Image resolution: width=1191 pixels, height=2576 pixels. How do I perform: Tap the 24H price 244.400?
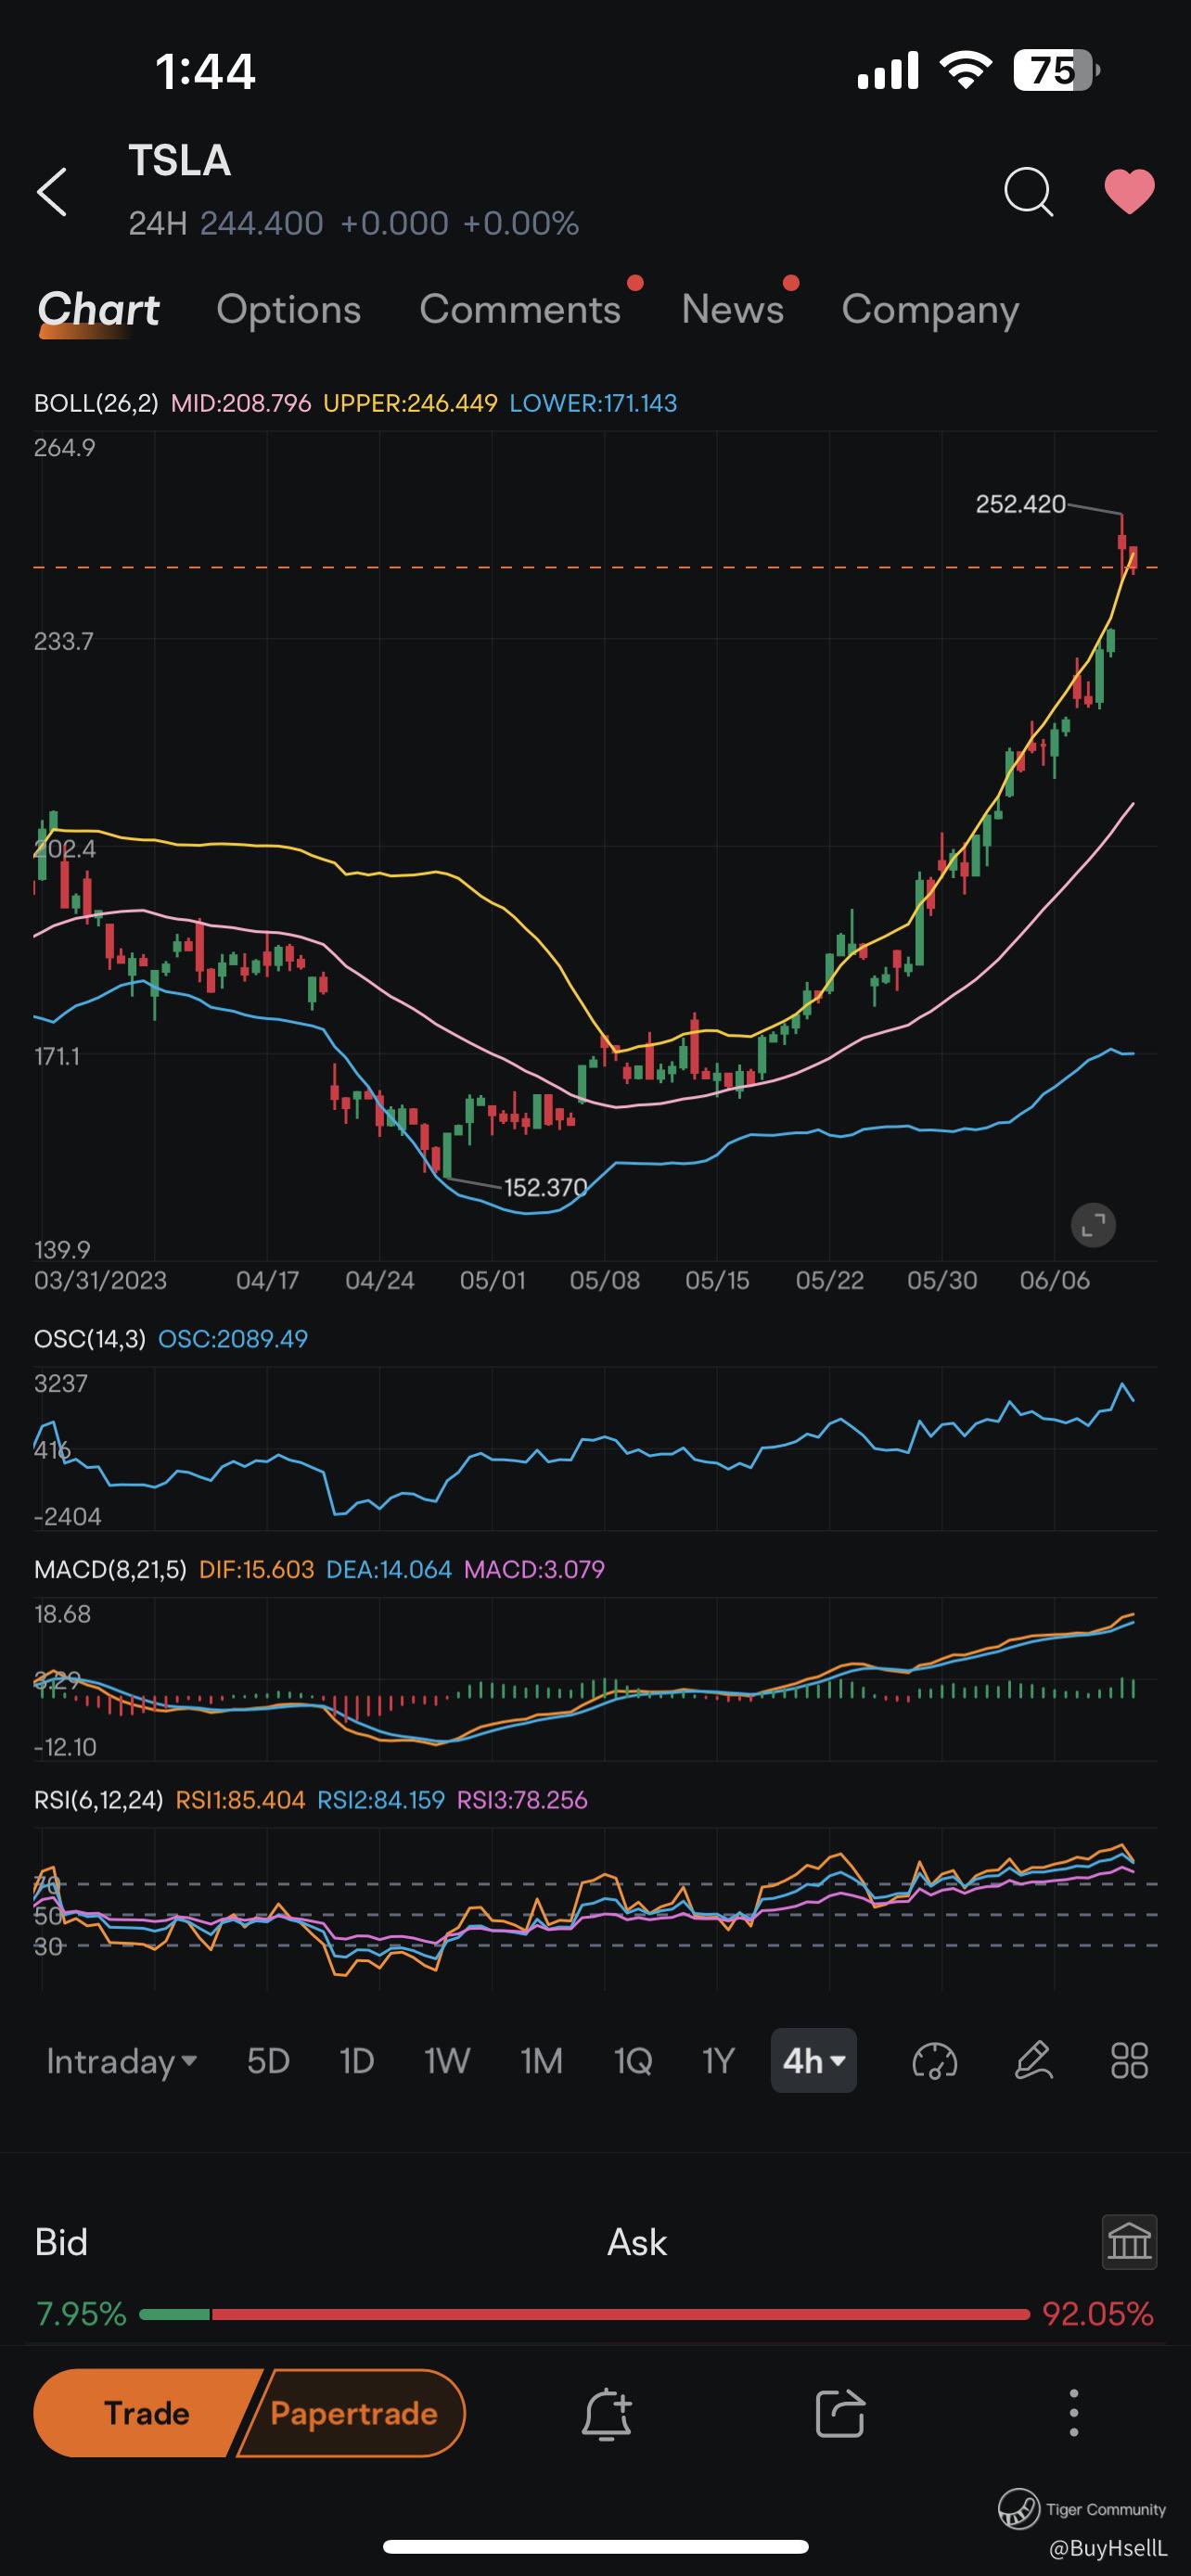(x=261, y=223)
